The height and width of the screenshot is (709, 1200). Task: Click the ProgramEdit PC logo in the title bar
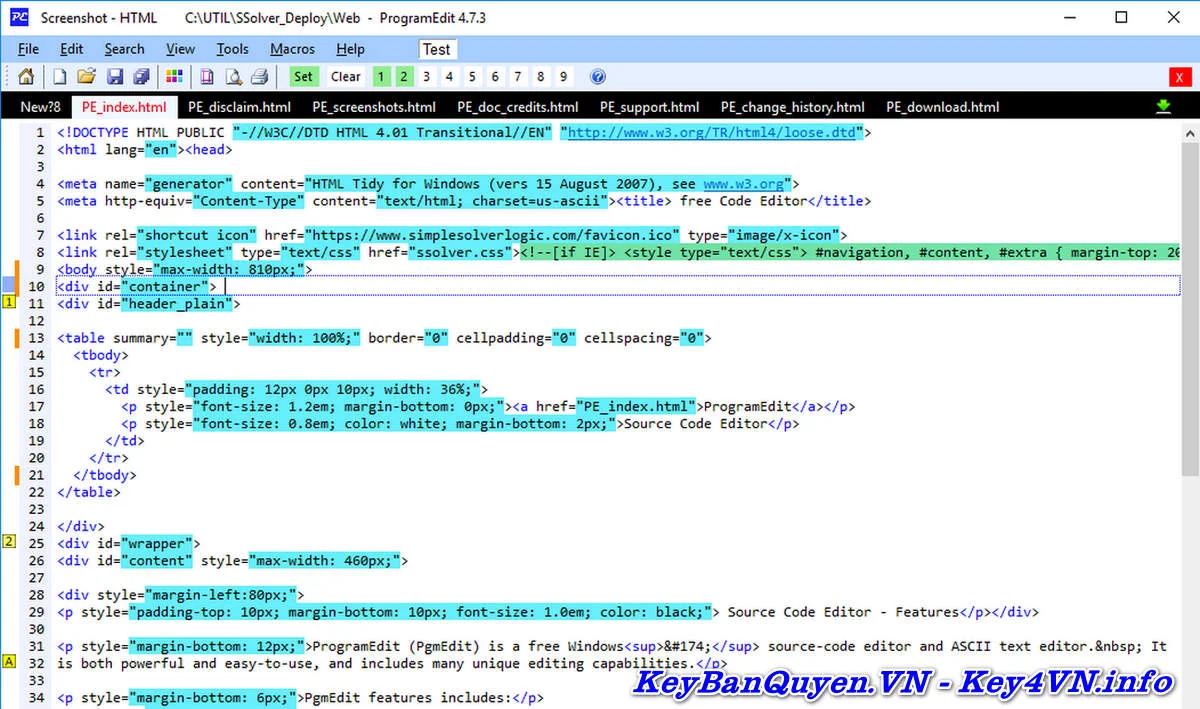19,17
